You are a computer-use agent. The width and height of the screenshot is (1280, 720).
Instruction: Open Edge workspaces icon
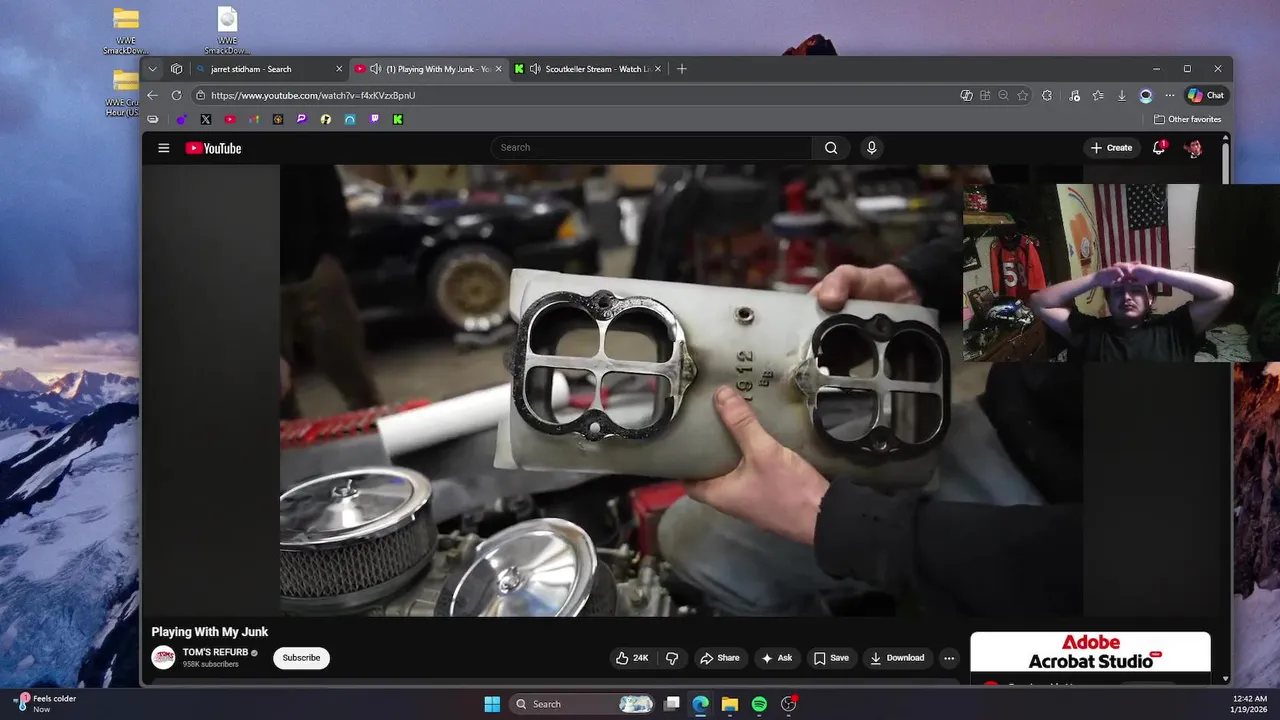[176, 69]
